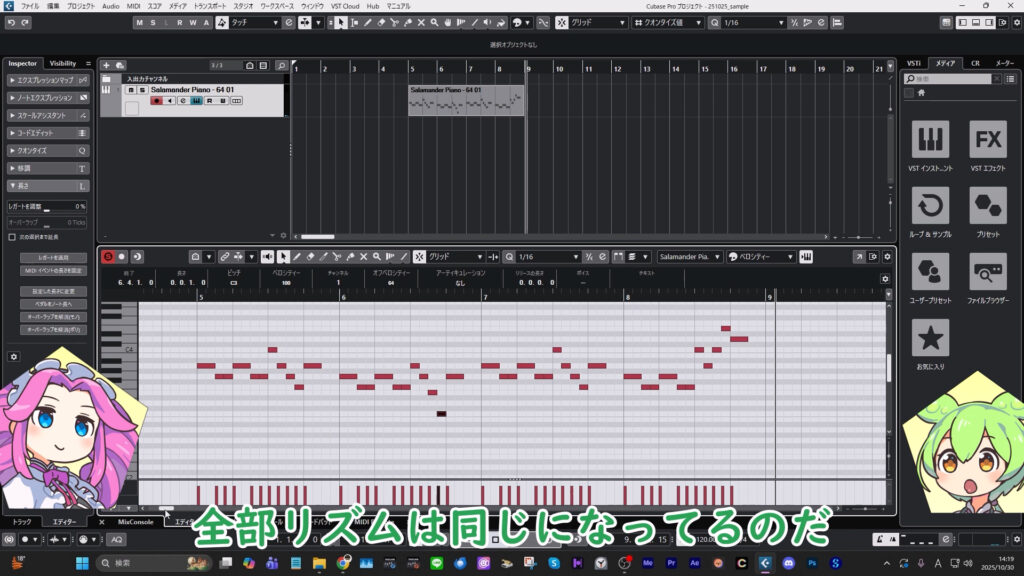Switch to the Visibility tab
This screenshot has height=576, width=1024.
click(63, 63)
